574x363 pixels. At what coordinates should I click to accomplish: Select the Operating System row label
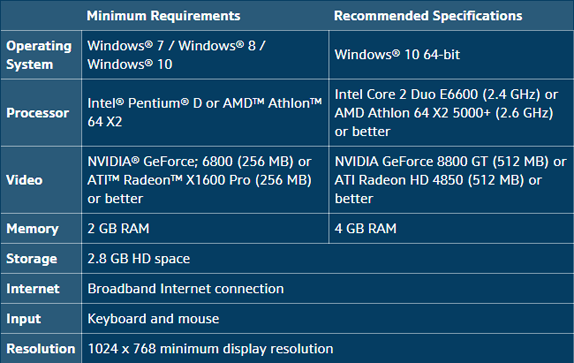(39, 55)
